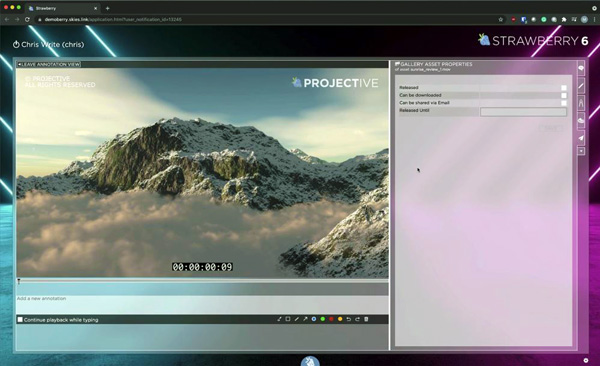The height and width of the screenshot is (366, 600).
Task: Tick the Can be downloaded checkbox
Action: pos(564,95)
